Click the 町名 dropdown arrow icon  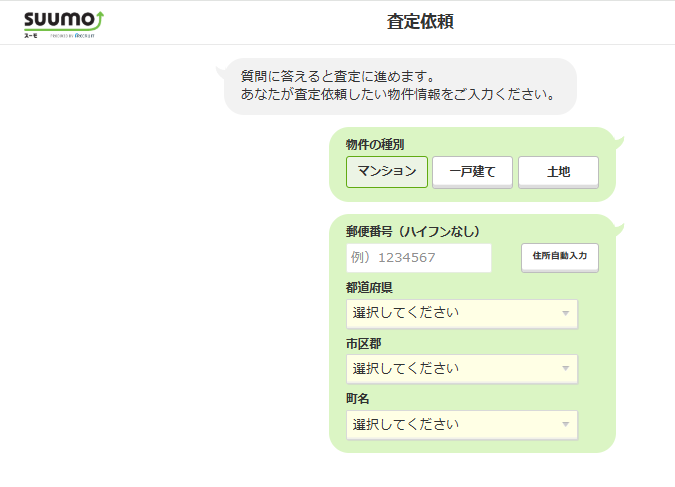(565, 425)
